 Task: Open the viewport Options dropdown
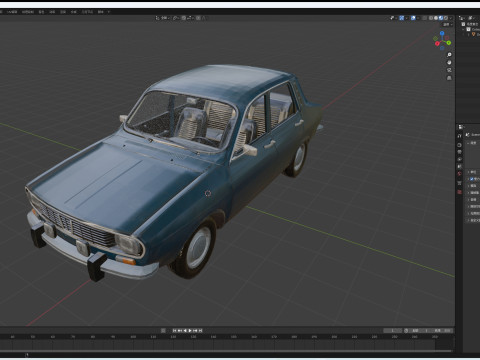pos(447,24)
